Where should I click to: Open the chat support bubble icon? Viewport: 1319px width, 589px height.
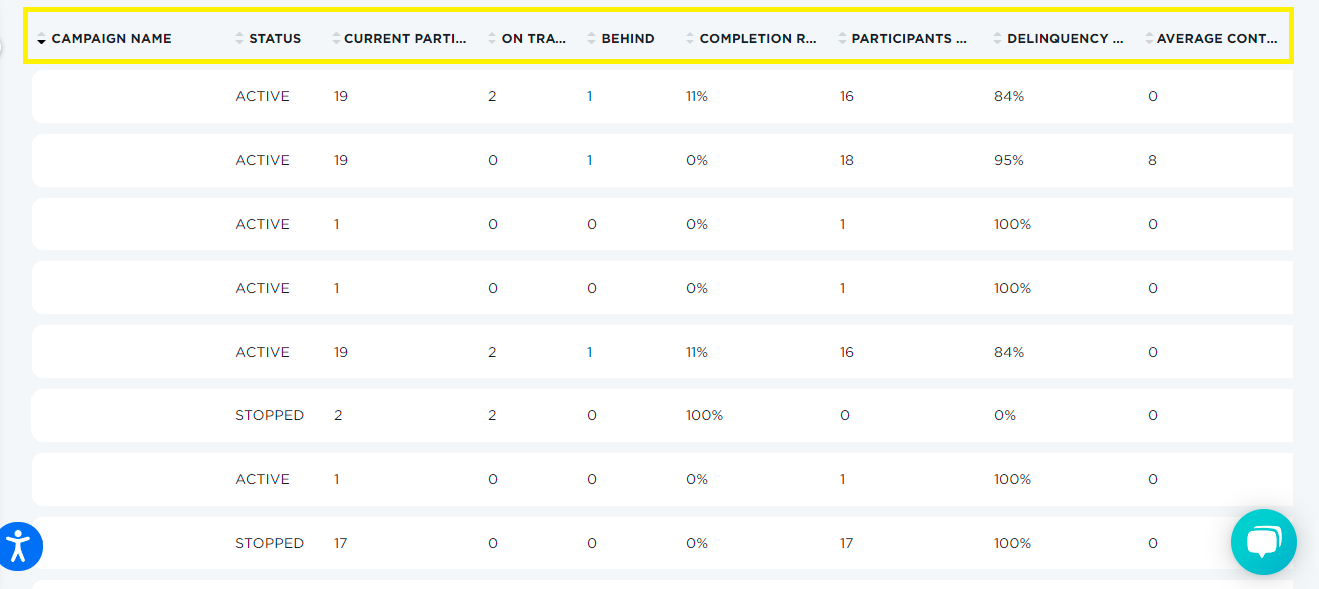click(1263, 542)
